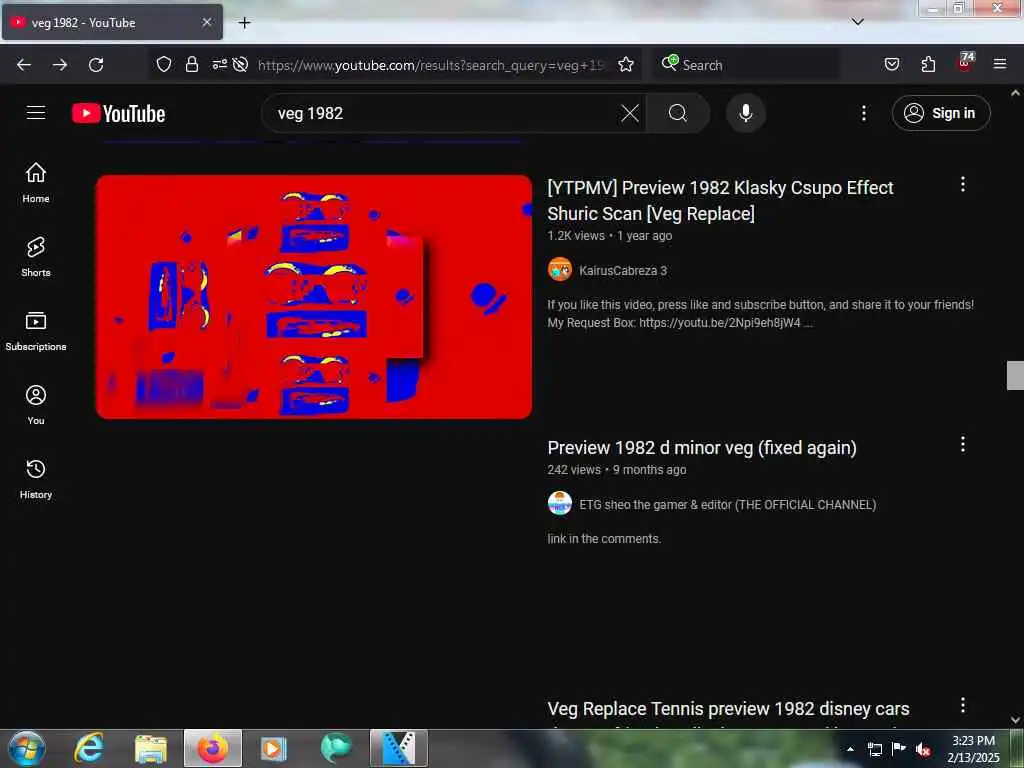Open YouTube settings three-dot menu
Image resolution: width=1024 pixels, height=768 pixels.
pyautogui.click(x=863, y=113)
